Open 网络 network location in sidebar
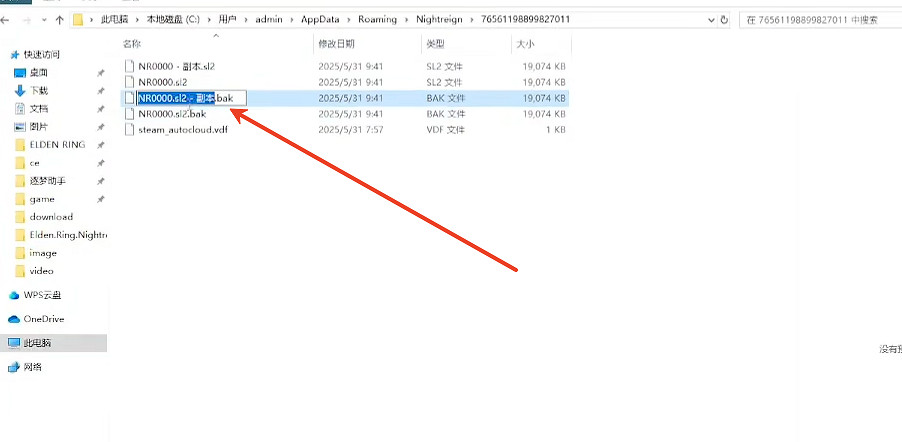Screen dimensions: 902x442 tap(34, 367)
